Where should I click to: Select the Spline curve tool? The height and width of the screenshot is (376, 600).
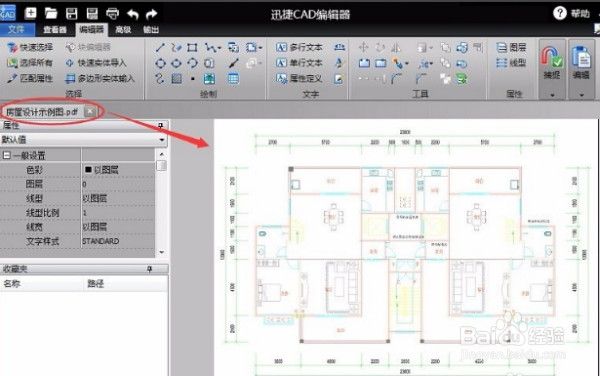(x=160, y=78)
